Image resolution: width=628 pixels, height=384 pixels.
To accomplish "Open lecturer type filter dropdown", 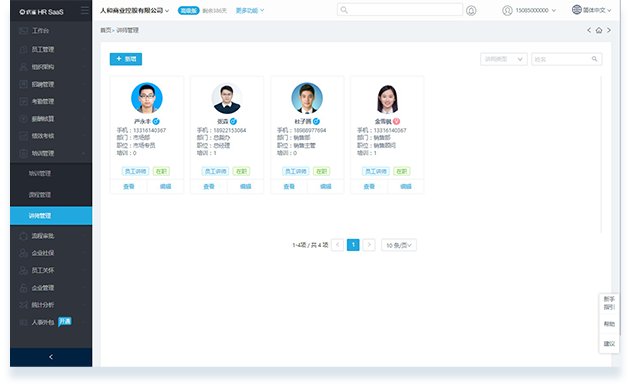I will [x=503, y=59].
